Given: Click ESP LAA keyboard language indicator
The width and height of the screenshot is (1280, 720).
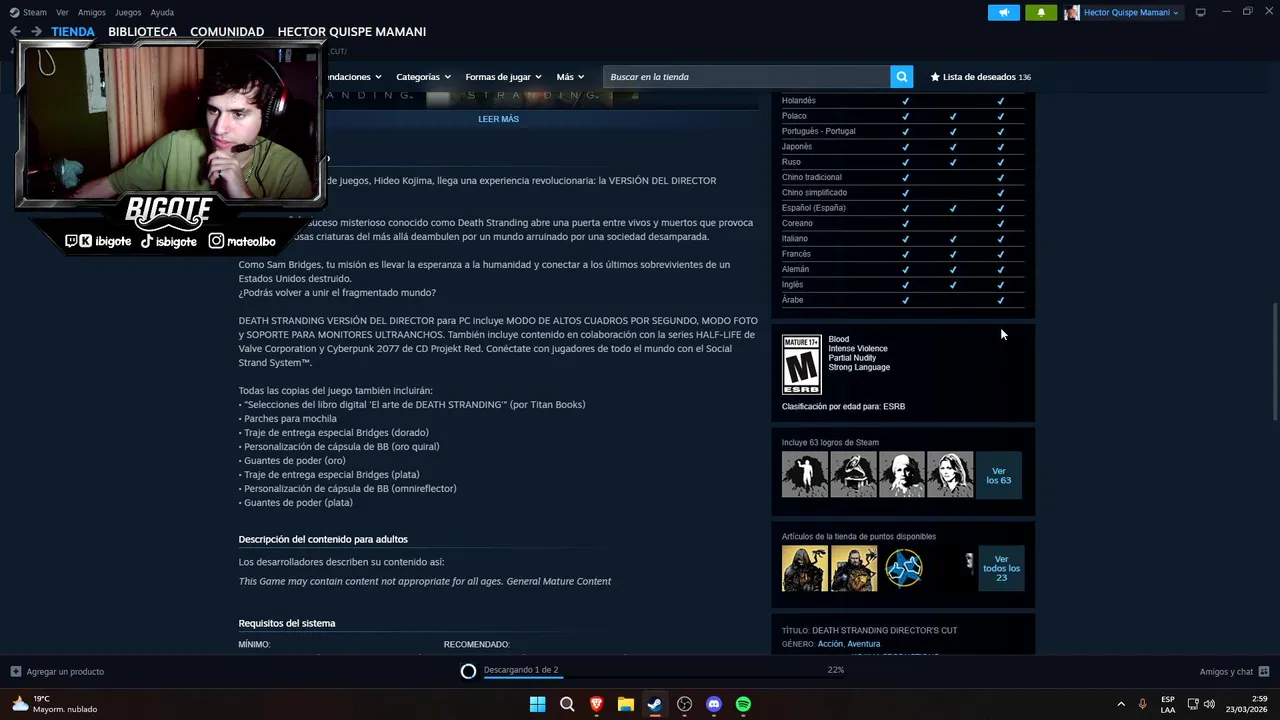Looking at the screenshot, I should pos(1168,704).
